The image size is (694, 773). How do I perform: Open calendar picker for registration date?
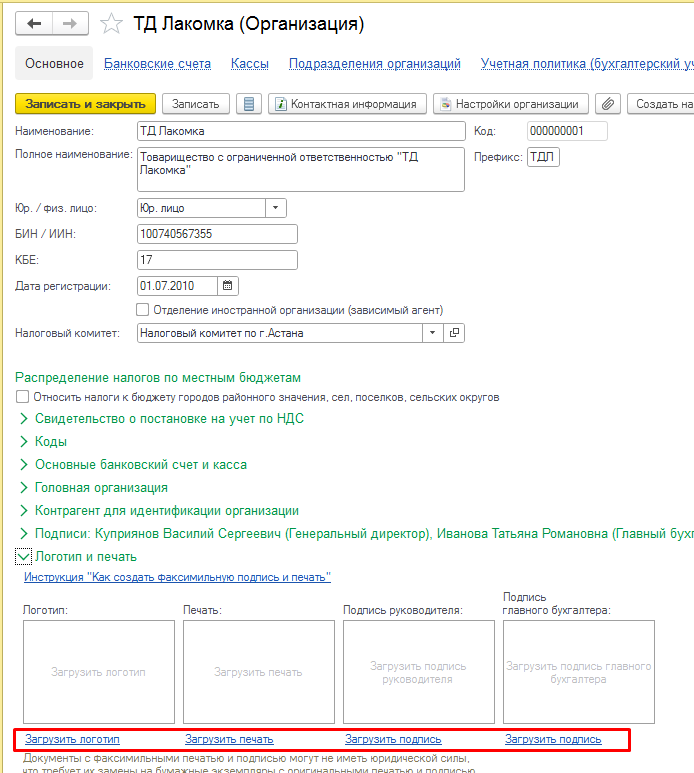[x=228, y=286]
